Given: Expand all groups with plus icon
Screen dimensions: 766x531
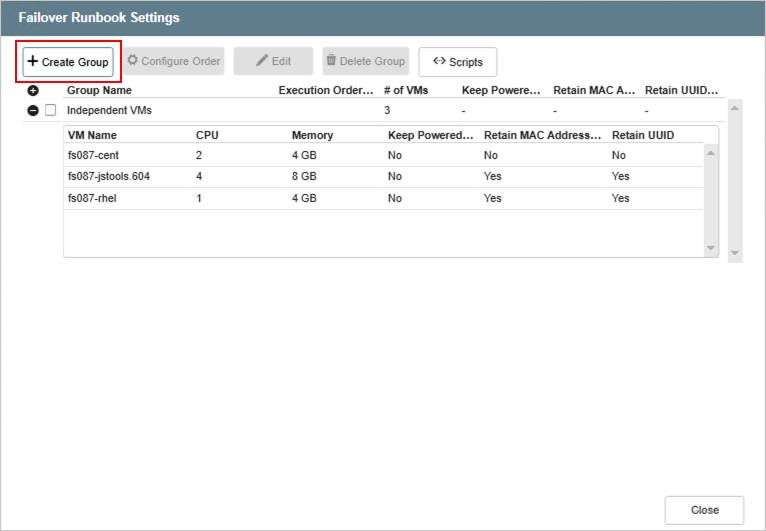Looking at the screenshot, I should tap(33, 91).
